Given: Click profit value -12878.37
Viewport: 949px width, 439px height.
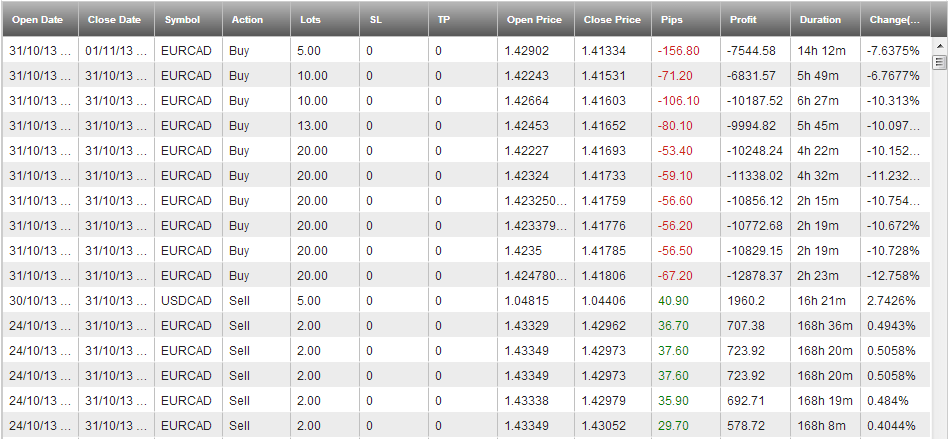Looking at the screenshot, I should pyautogui.click(x=755, y=276).
